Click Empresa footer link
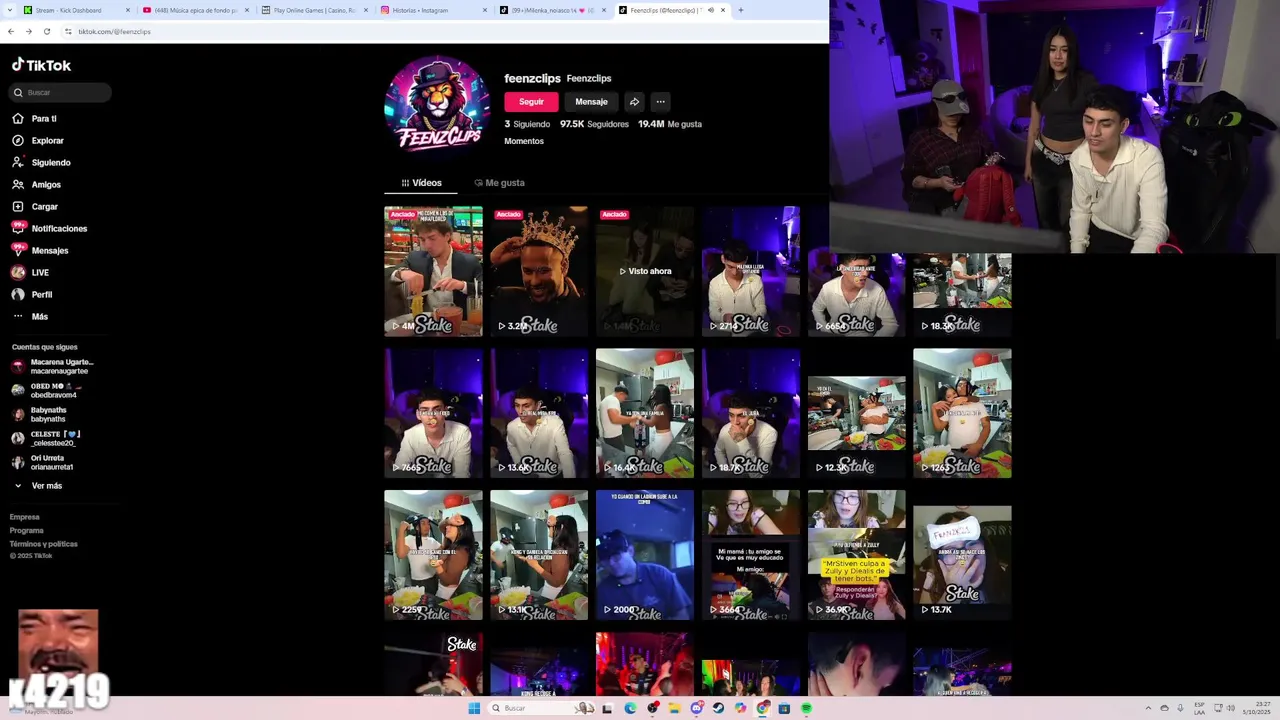1280x720 pixels. coord(25,517)
